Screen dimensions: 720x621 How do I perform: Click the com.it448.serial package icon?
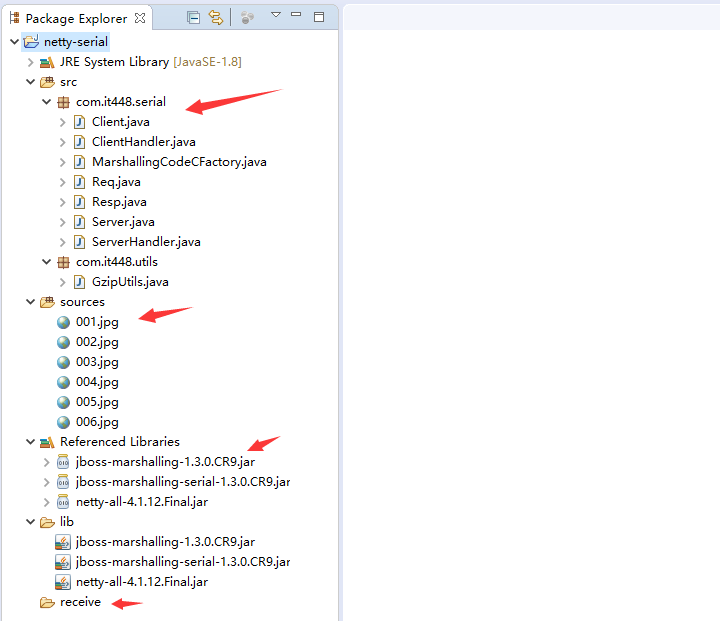point(63,102)
